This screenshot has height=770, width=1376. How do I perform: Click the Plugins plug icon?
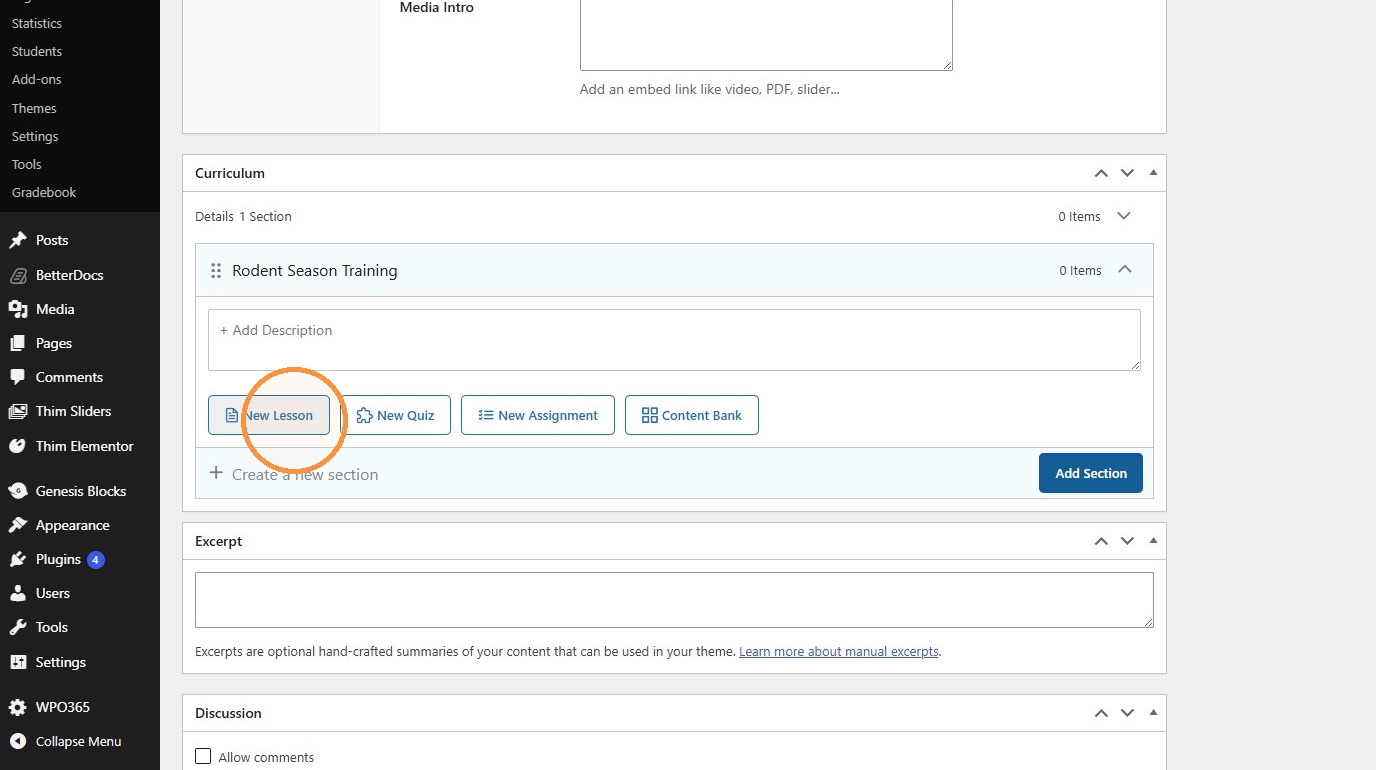17,559
